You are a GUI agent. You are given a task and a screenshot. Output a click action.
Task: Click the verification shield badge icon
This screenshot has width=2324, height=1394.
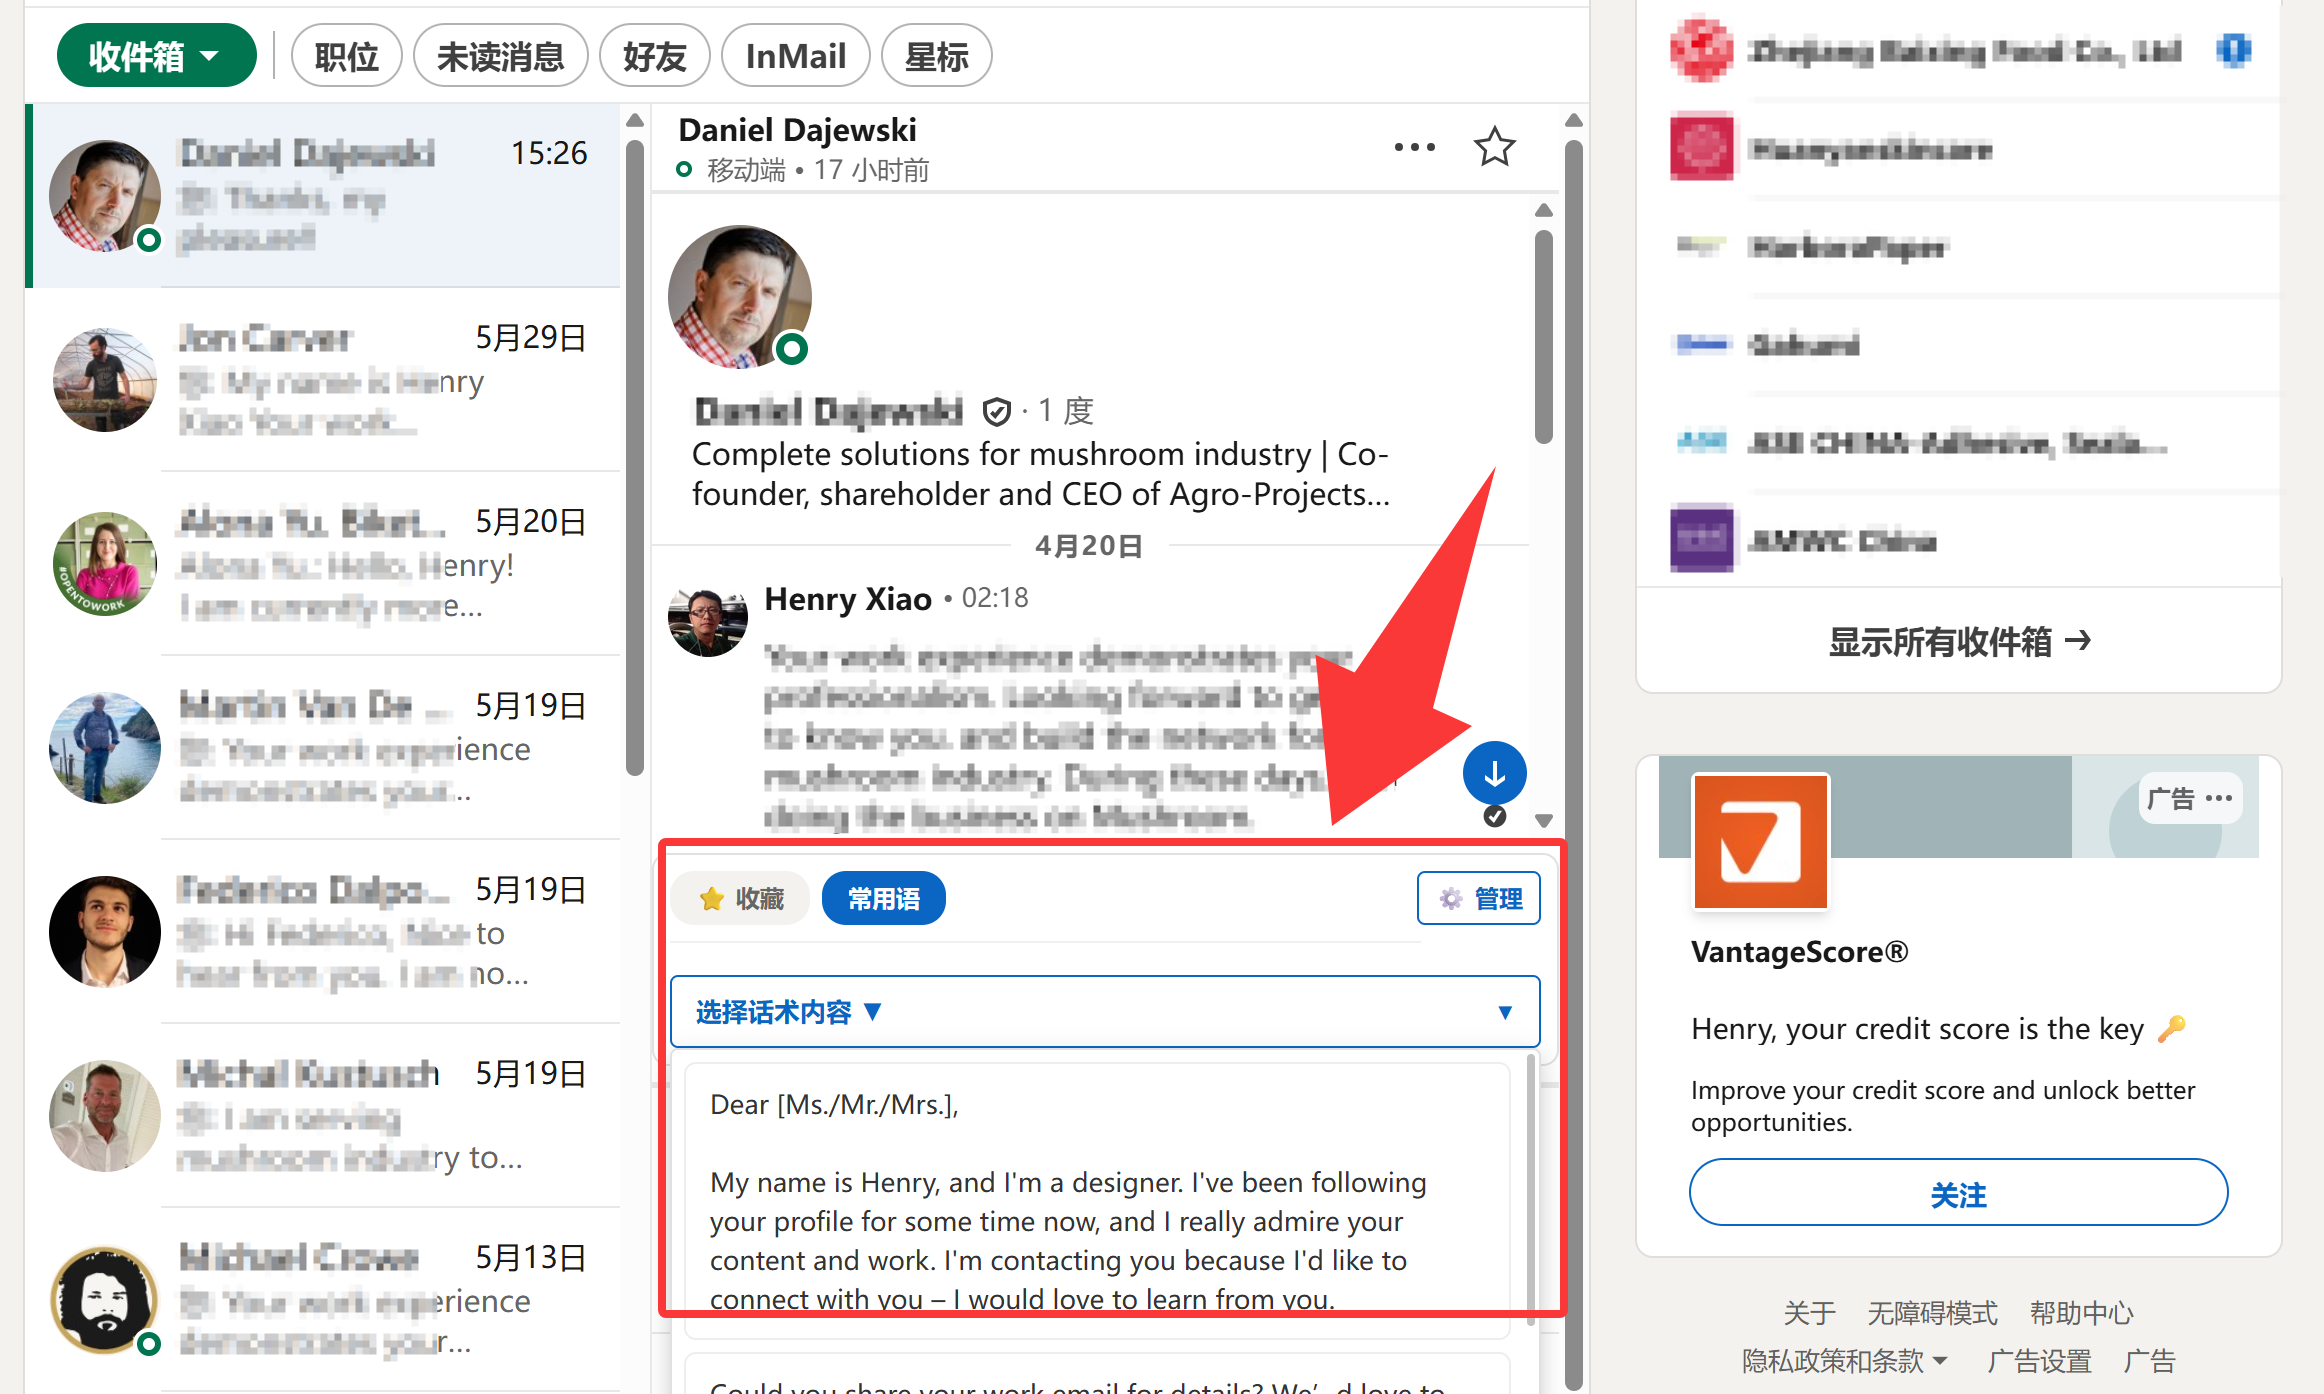click(996, 411)
